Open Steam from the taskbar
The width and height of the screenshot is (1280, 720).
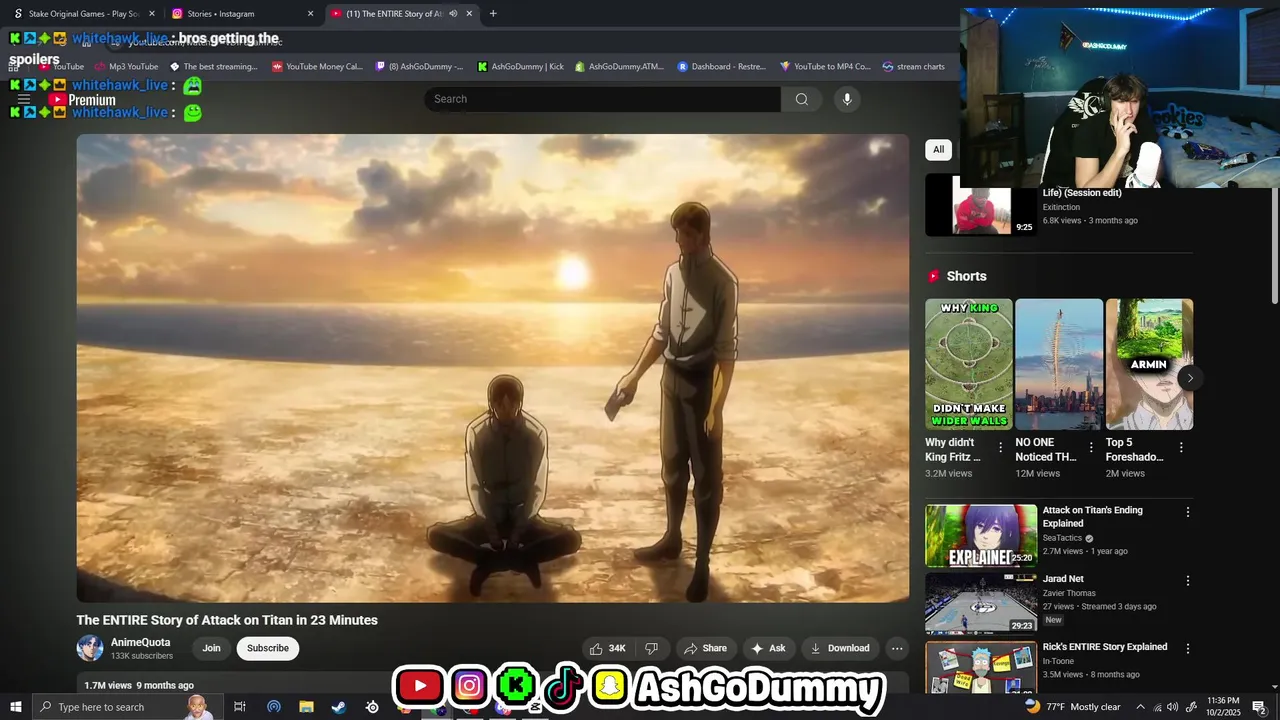(x=339, y=707)
